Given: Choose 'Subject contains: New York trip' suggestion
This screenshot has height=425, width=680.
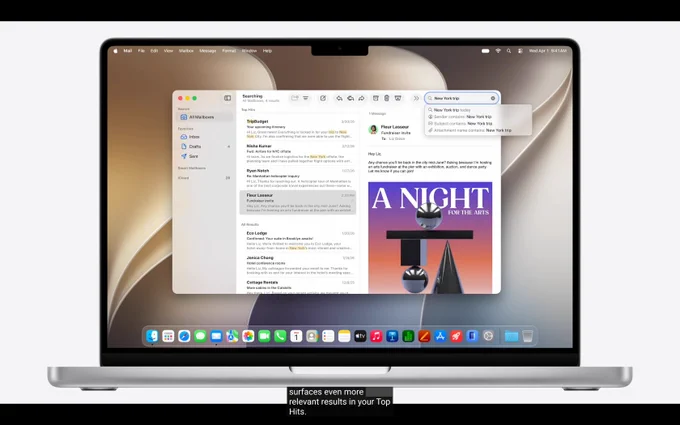Looking at the screenshot, I should [x=477, y=123].
